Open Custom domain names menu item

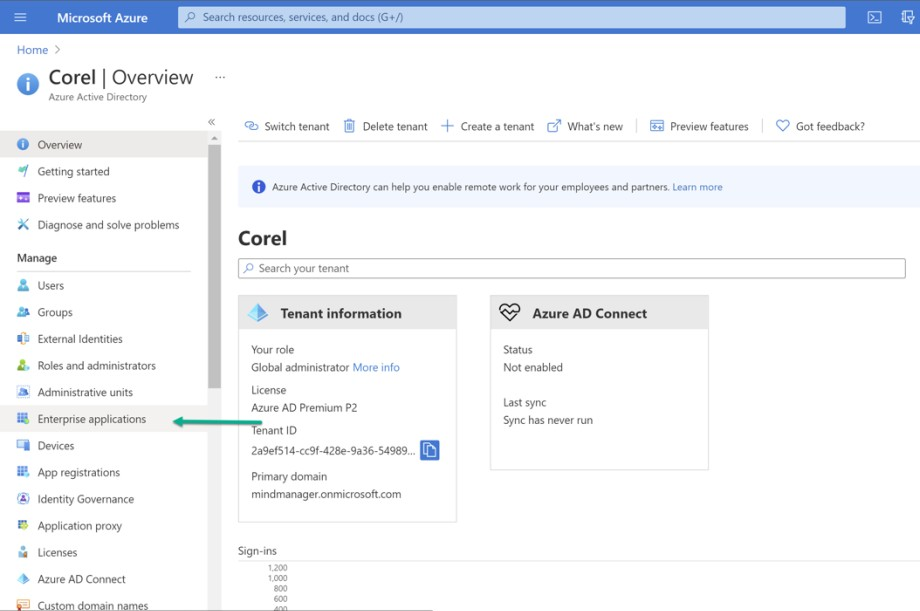(104, 605)
